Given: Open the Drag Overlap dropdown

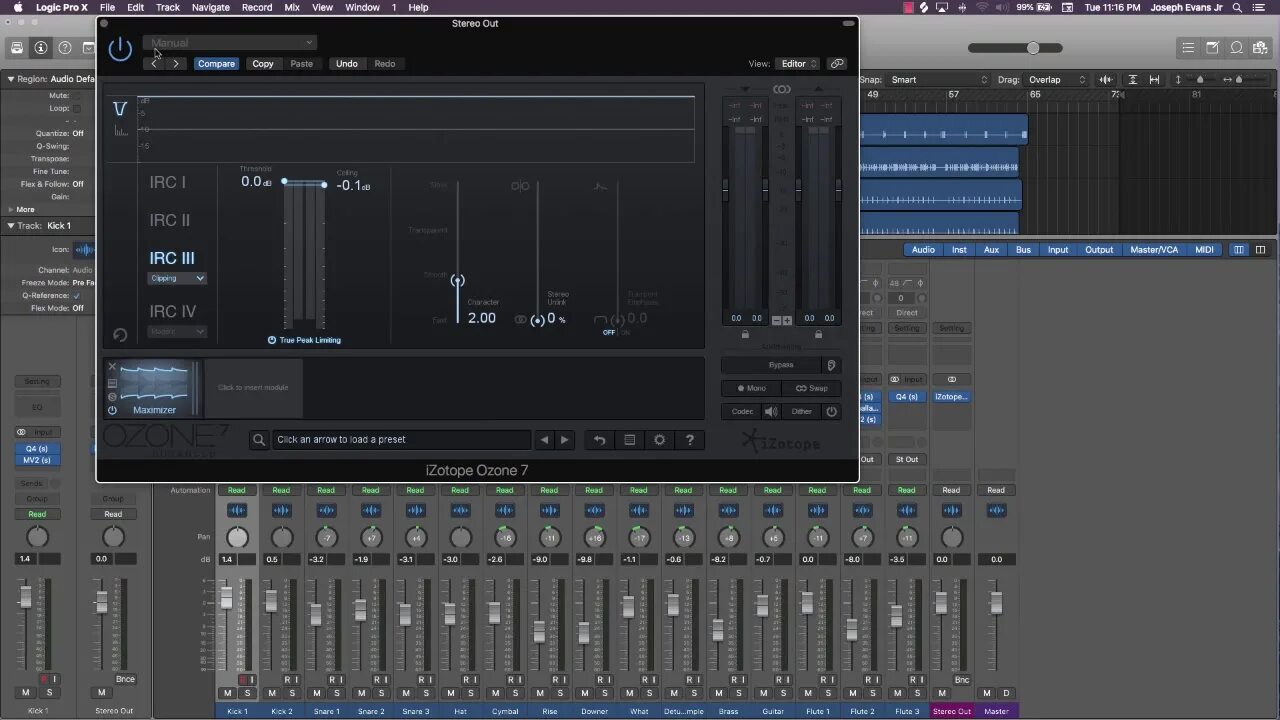Looking at the screenshot, I should 1057,80.
